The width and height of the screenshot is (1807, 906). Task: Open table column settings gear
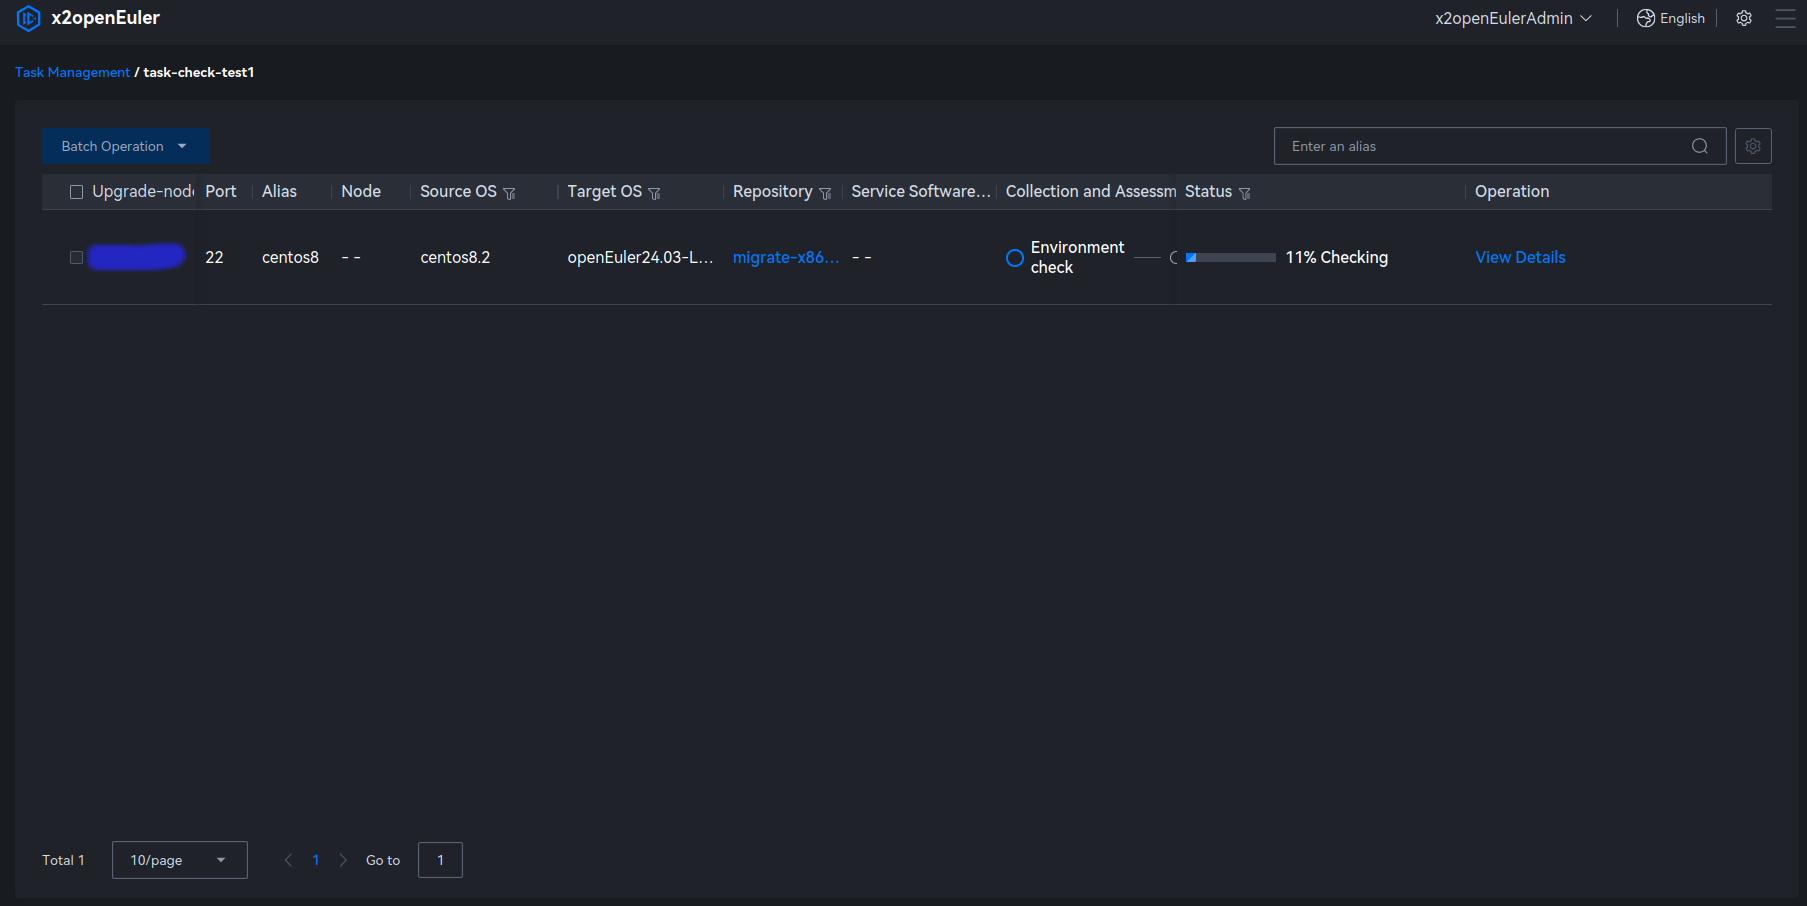[1753, 146]
